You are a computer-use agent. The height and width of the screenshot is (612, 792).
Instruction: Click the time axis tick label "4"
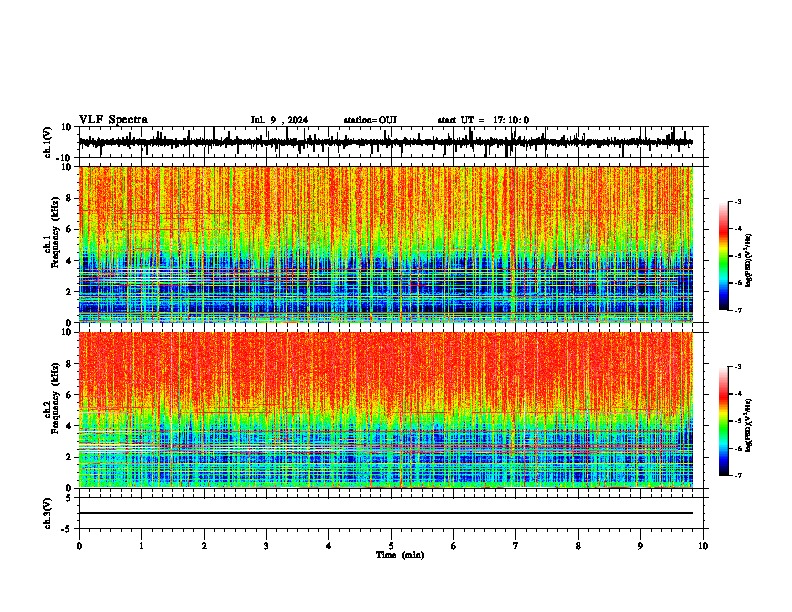(329, 546)
